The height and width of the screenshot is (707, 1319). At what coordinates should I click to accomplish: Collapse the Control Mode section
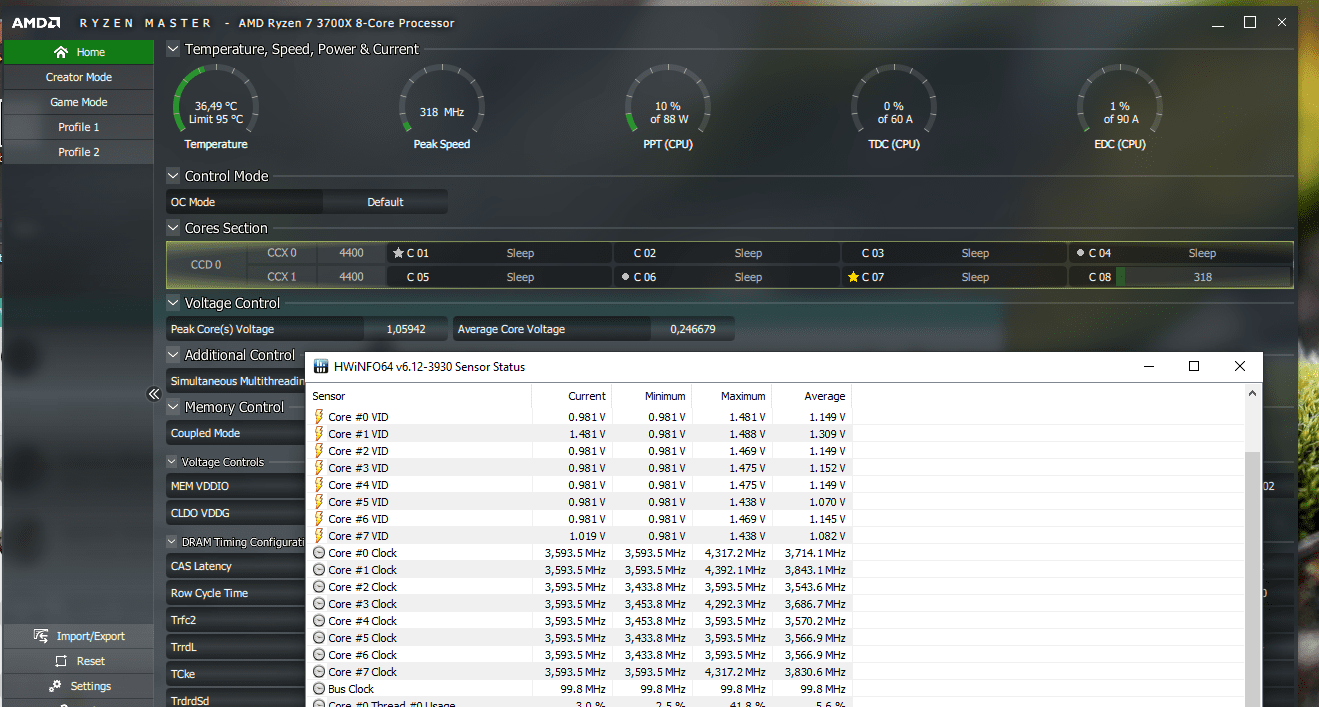pyautogui.click(x=173, y=176)
